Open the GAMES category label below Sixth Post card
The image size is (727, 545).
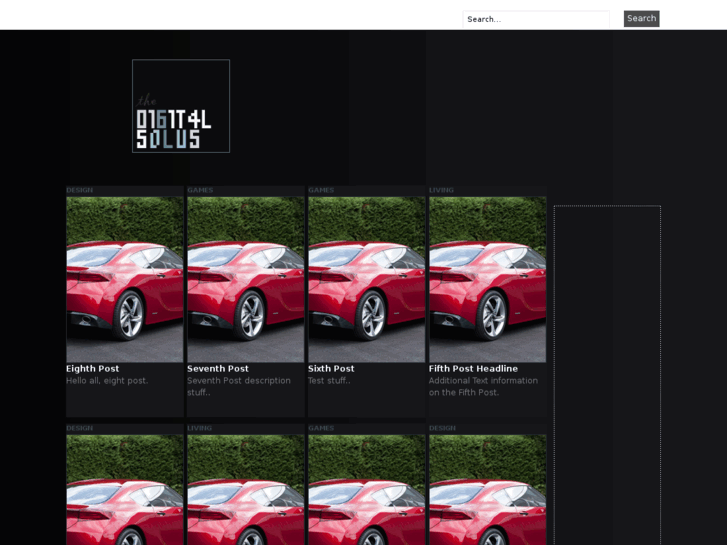(x=321, y=428)
